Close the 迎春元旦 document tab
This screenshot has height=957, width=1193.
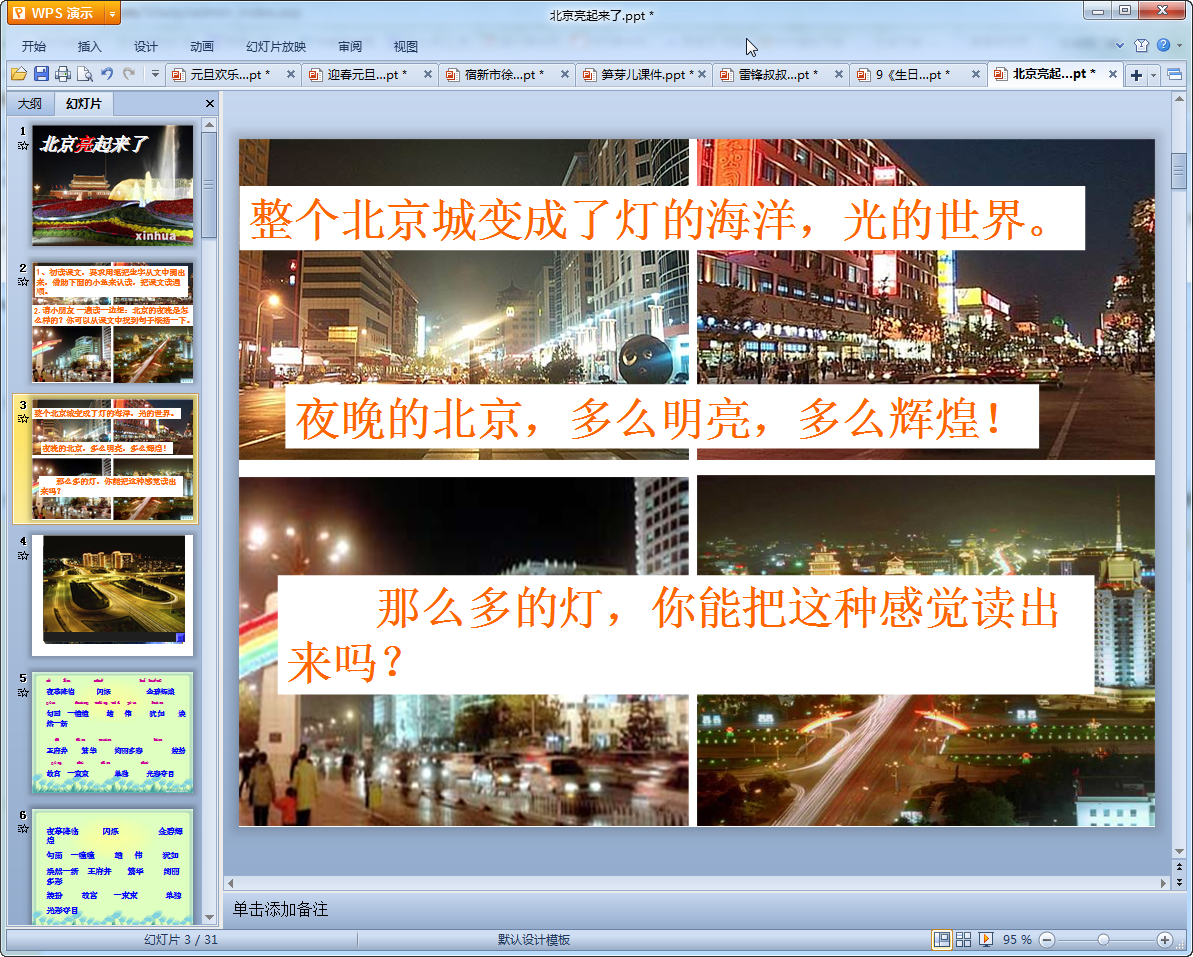[x=428, y=75]
